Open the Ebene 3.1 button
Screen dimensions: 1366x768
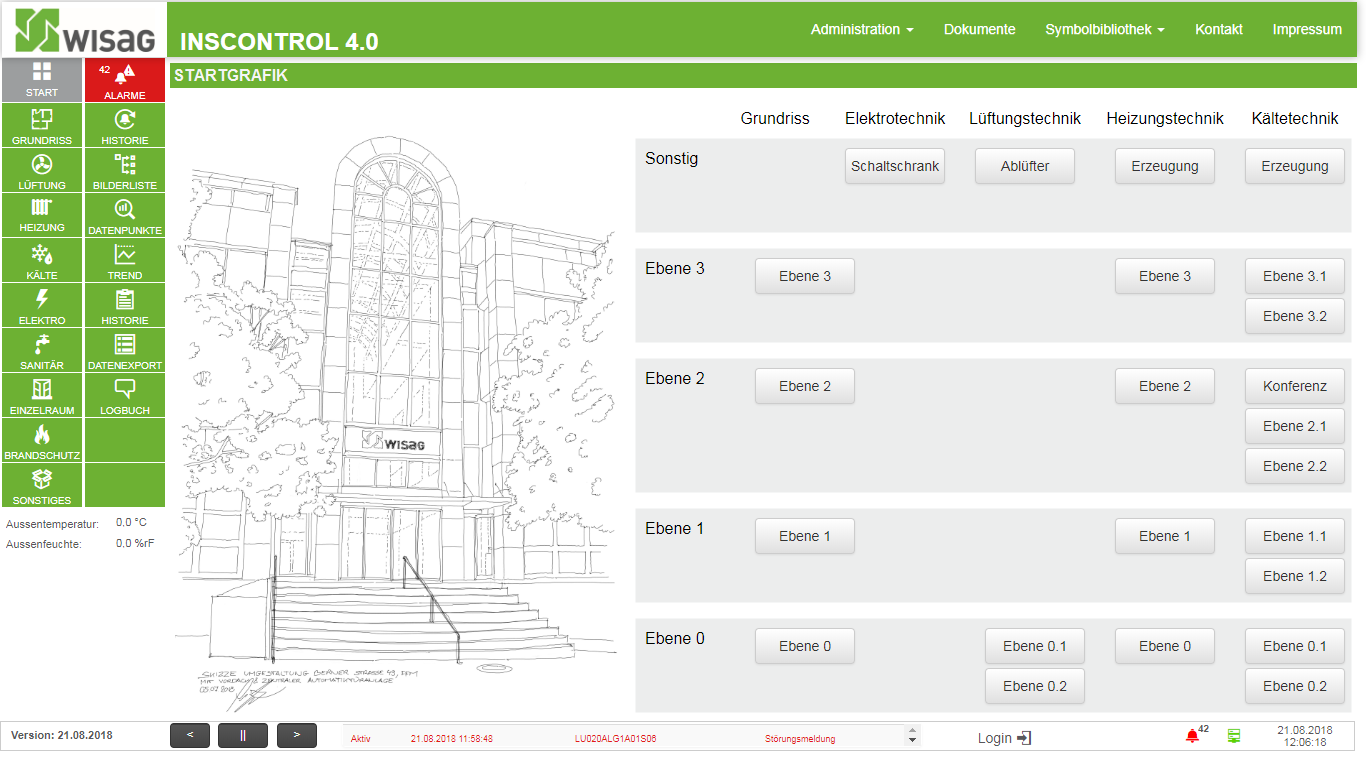1295,276
